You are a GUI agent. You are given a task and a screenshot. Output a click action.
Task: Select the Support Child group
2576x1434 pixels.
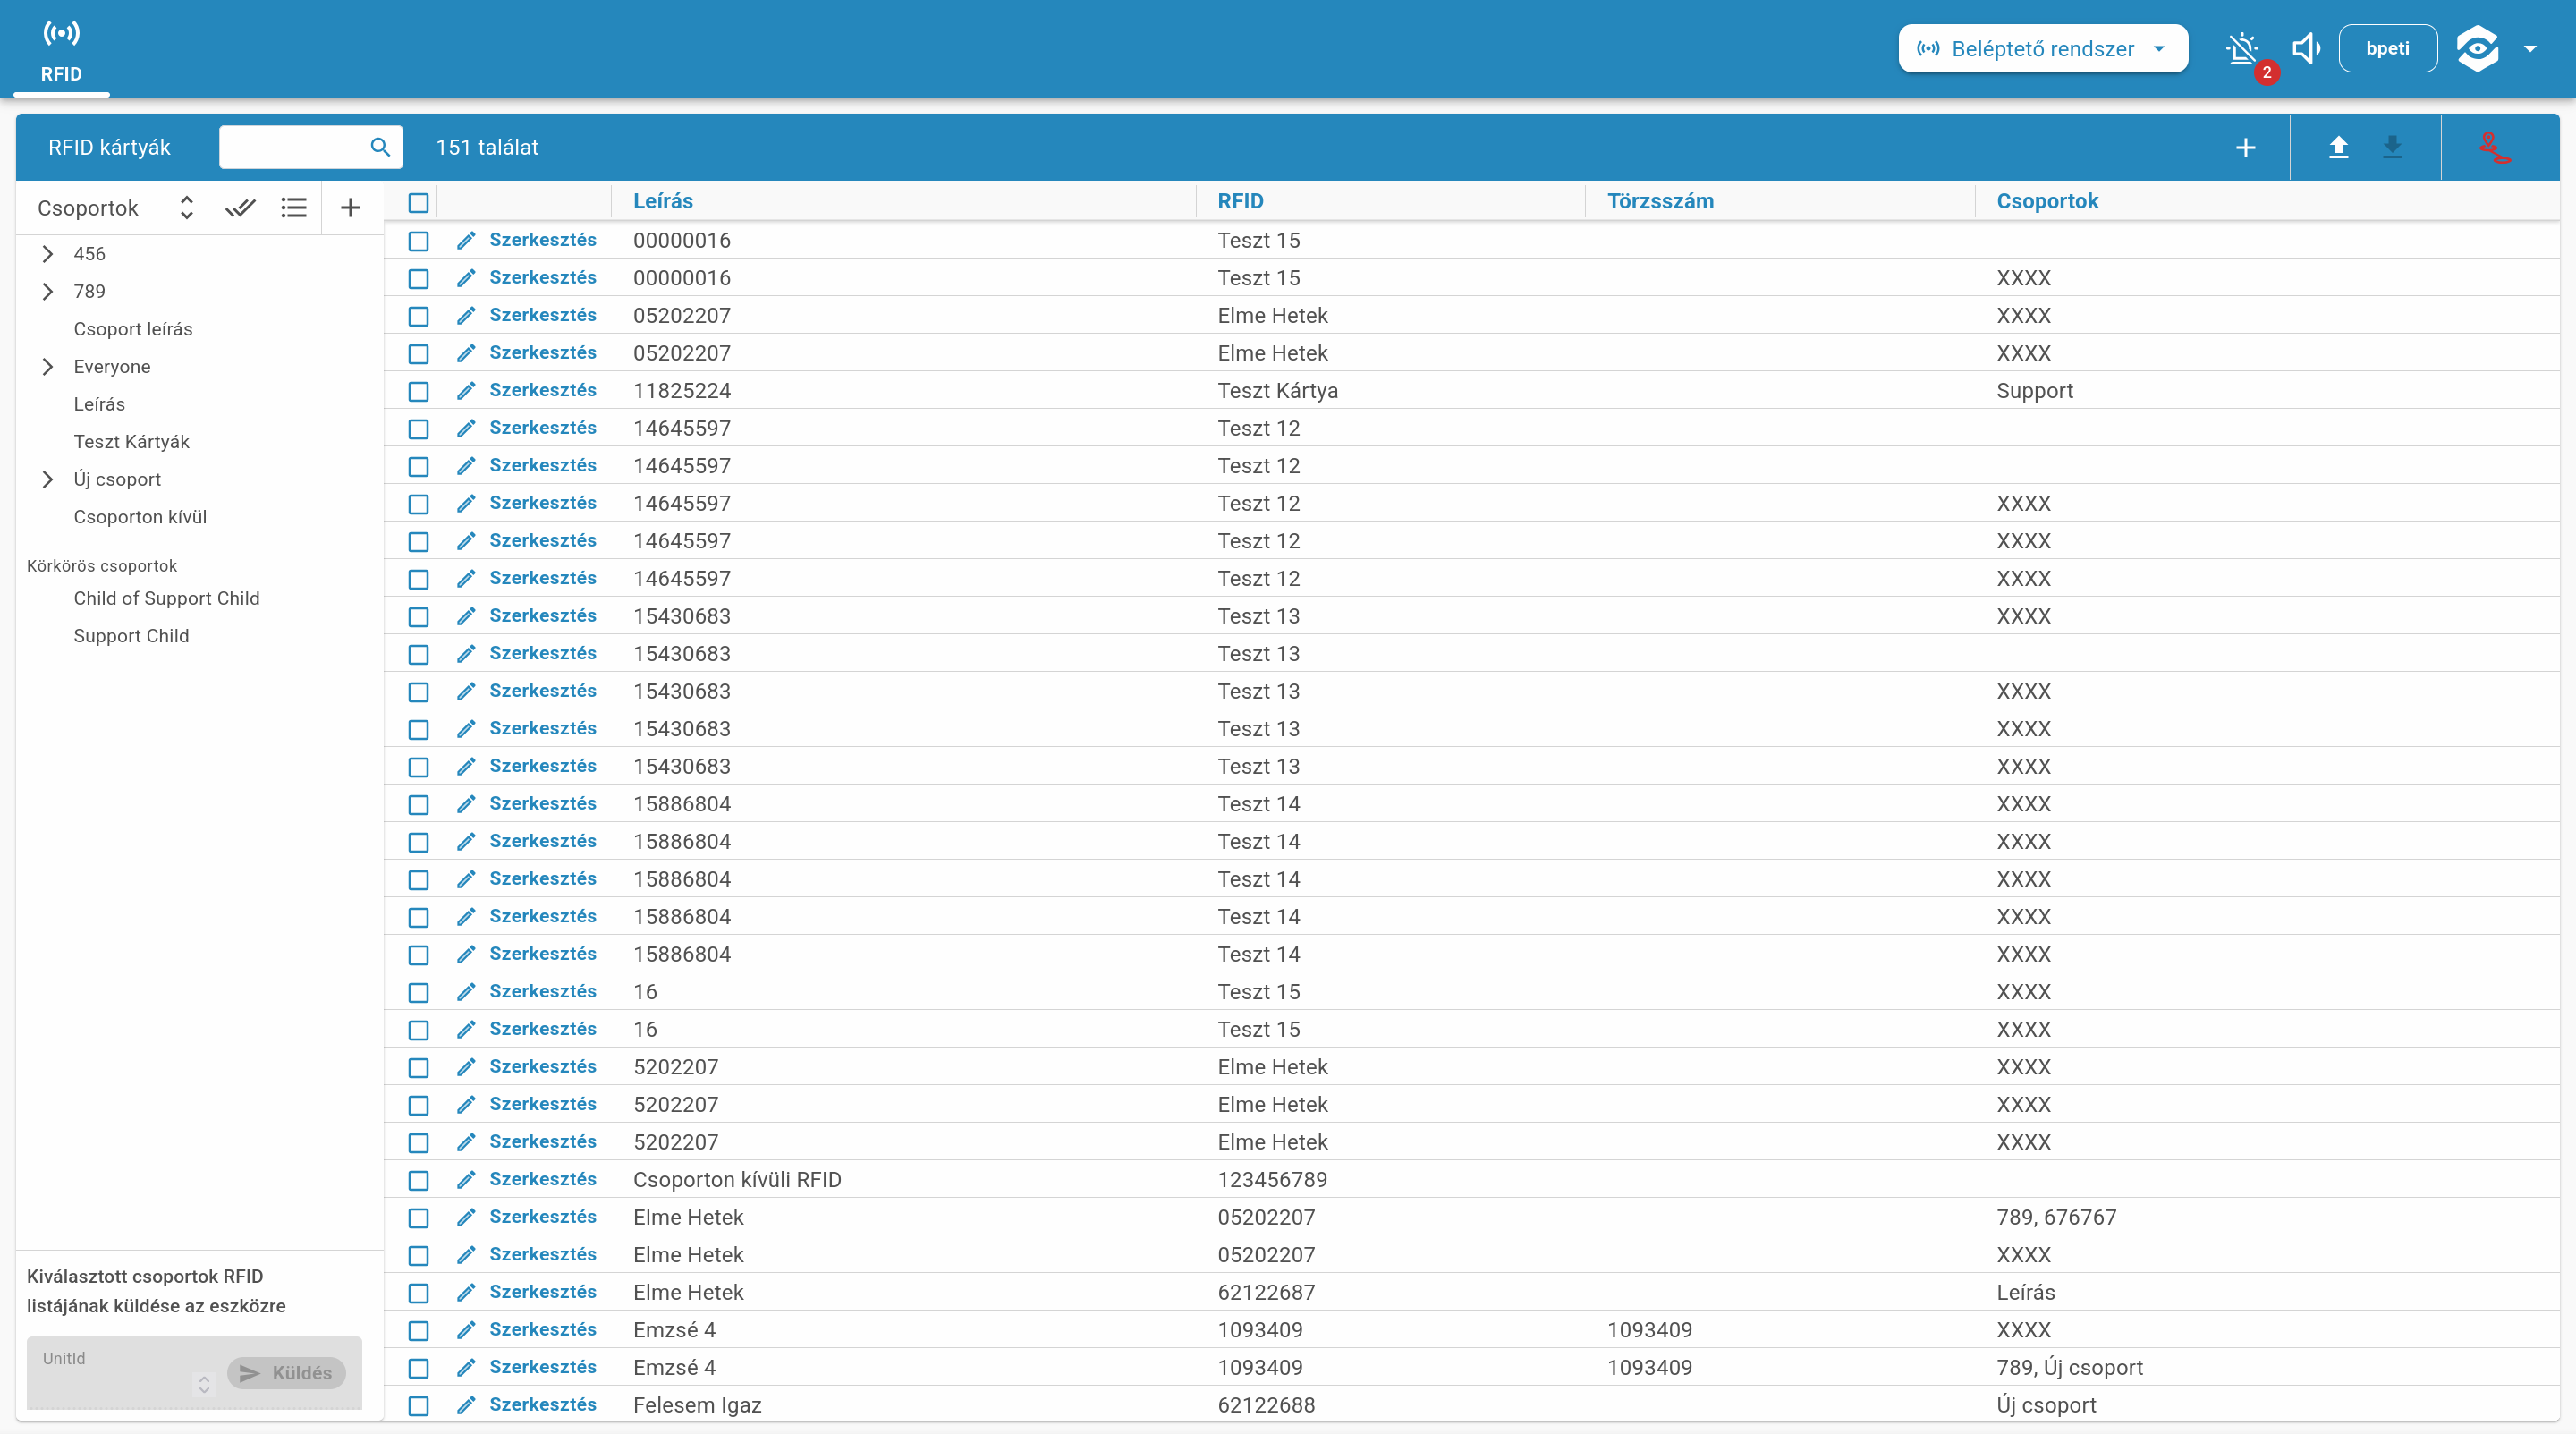coord(131,636)
